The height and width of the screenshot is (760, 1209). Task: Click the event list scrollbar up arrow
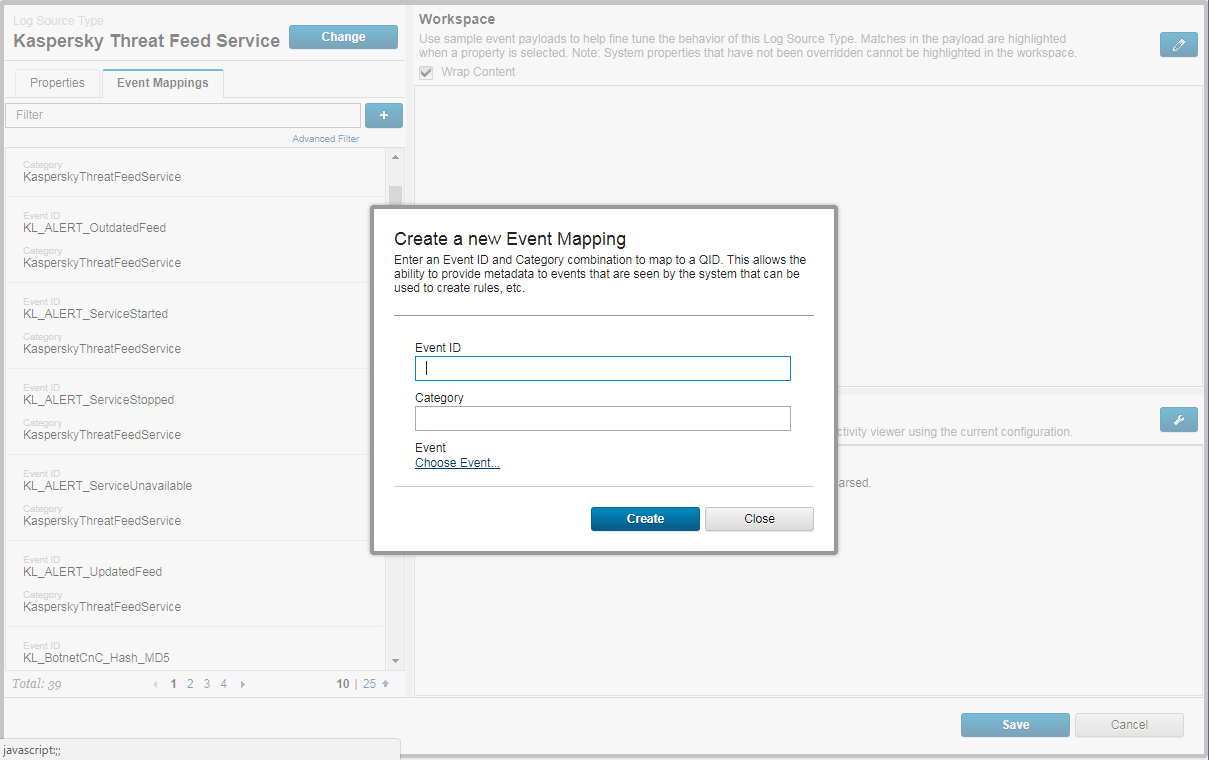point(395,157)
